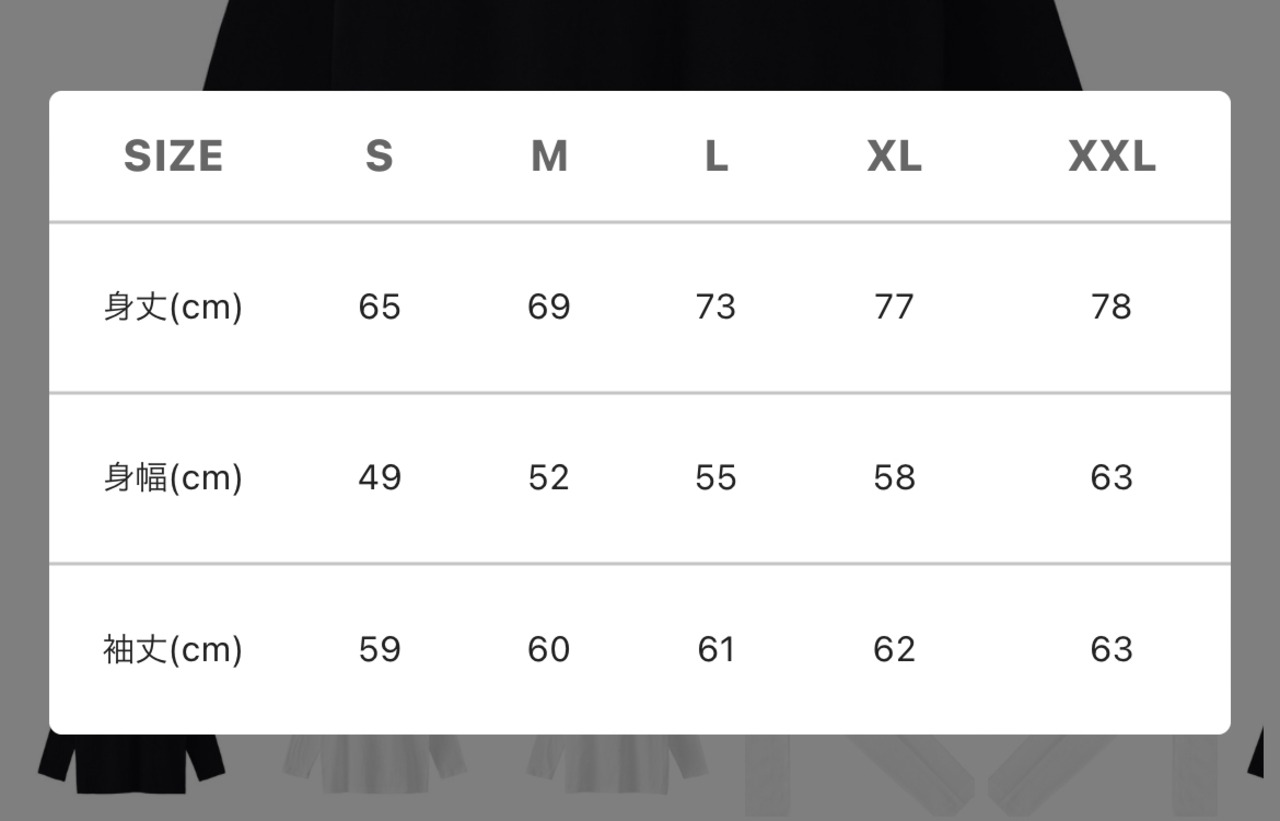Select the S size column header
The height and width of the screenshot is (821, 1280).
(x=379, y=157)
